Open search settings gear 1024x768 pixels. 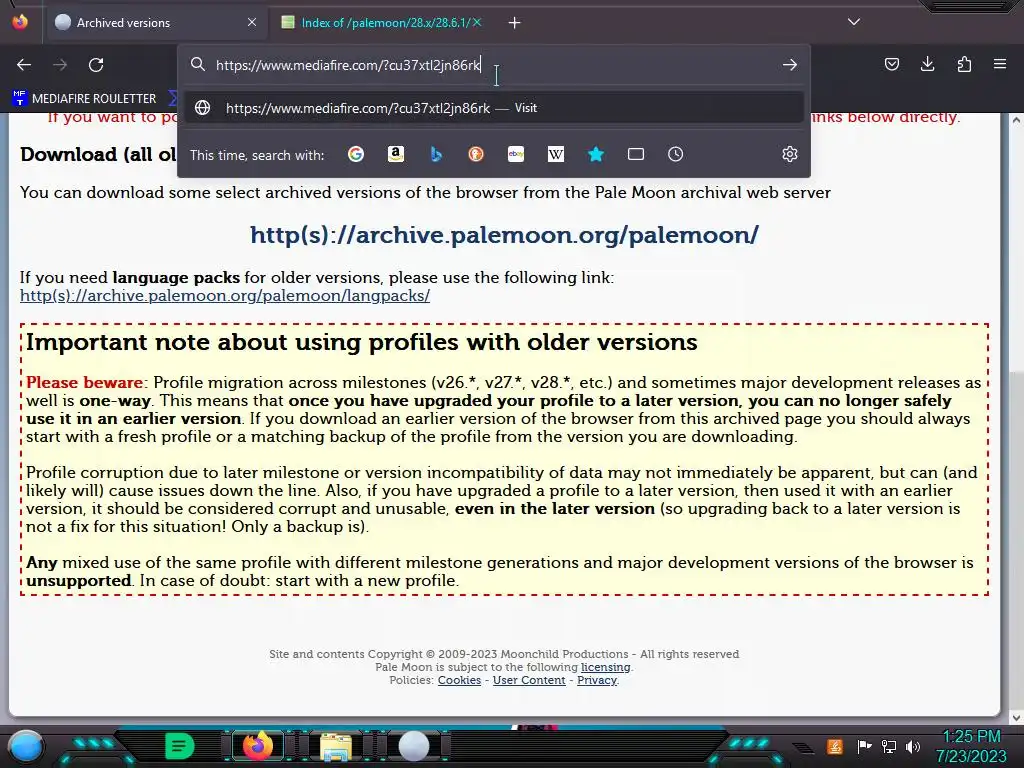[x=790, y=154]
